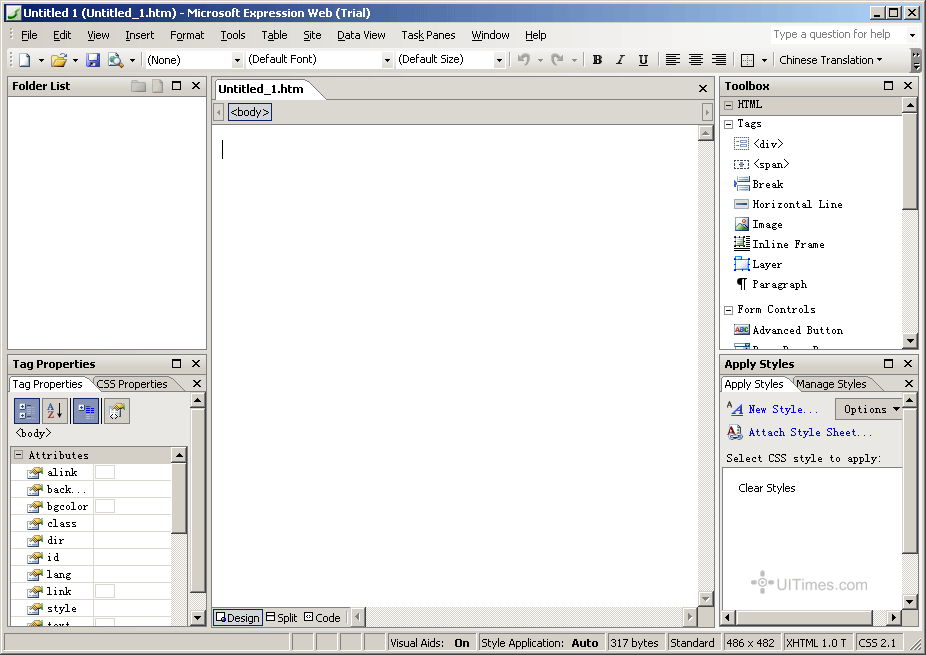Collapse the HTML section in Toolbox
The height and width of the screenshot is (655, 926).
(729, 105)
